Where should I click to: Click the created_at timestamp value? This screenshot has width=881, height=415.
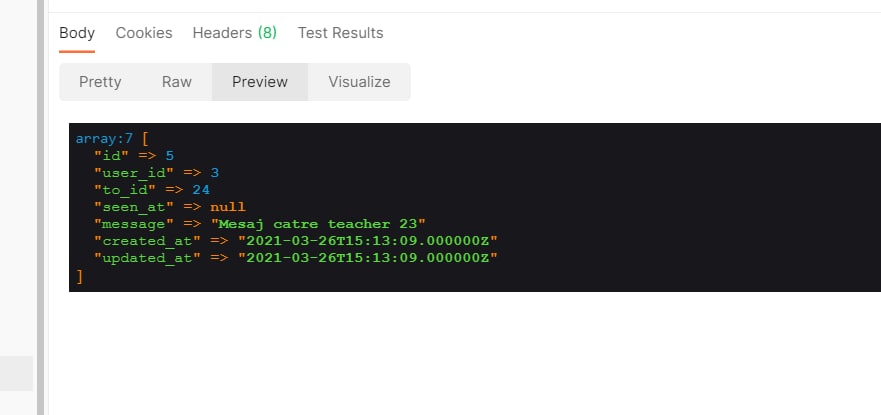(368, 241)
